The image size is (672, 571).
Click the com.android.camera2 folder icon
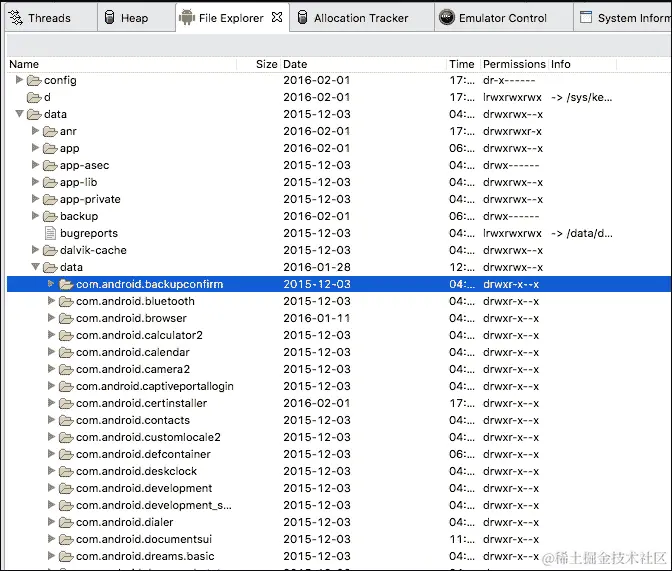tap(66, 370)
